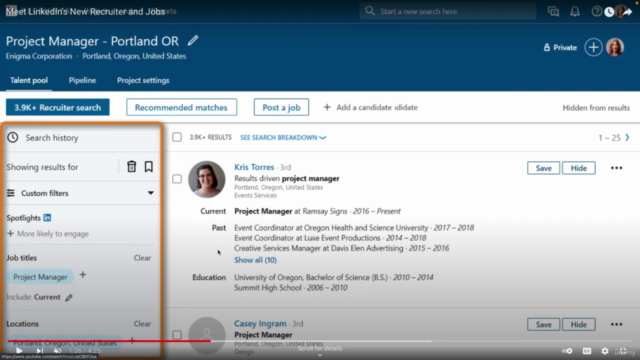Switch to Pipeline tab
Image resolution: width=640 pixels, height=360 pixels.
pos(82,80)
